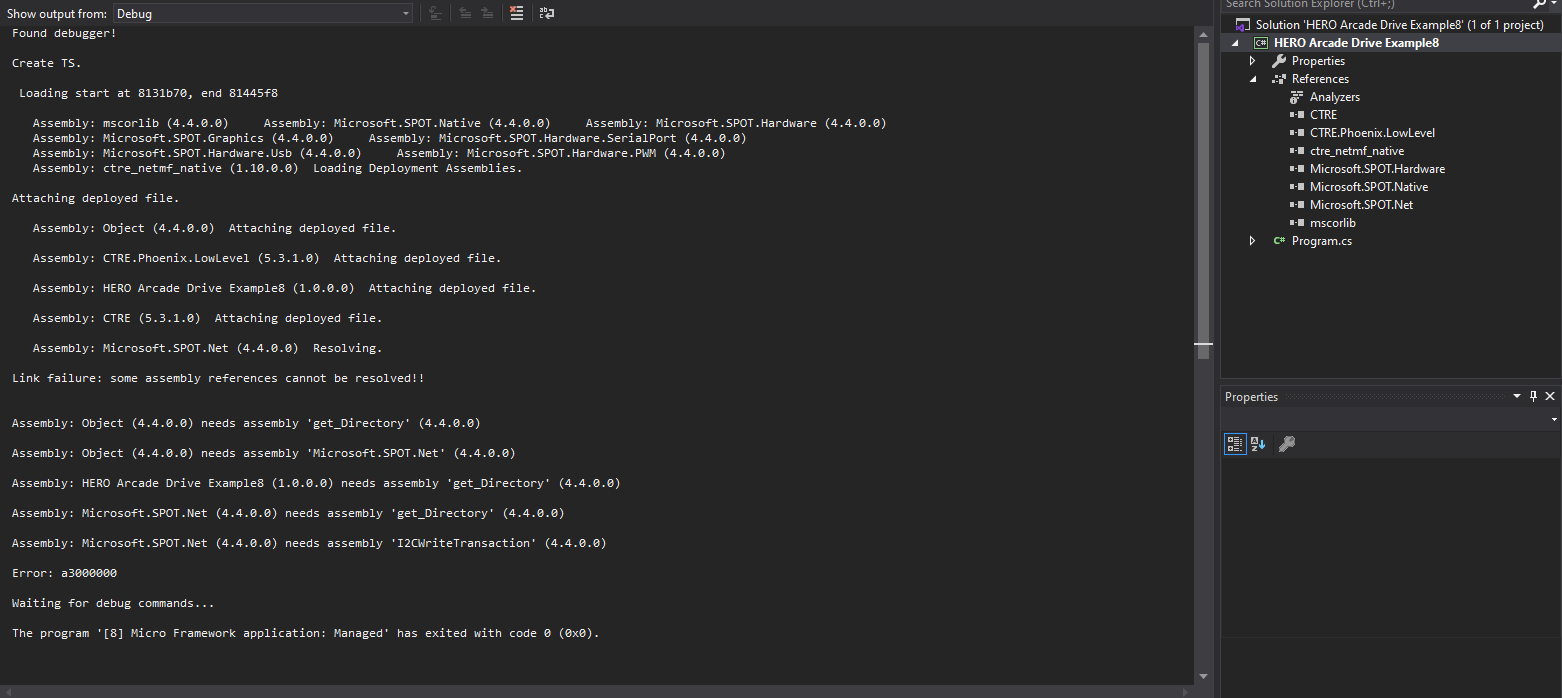Pin the Properties panel with auto-hide pin
Viewport: 1562px width, 698px height.
(x=1534, y=396)
